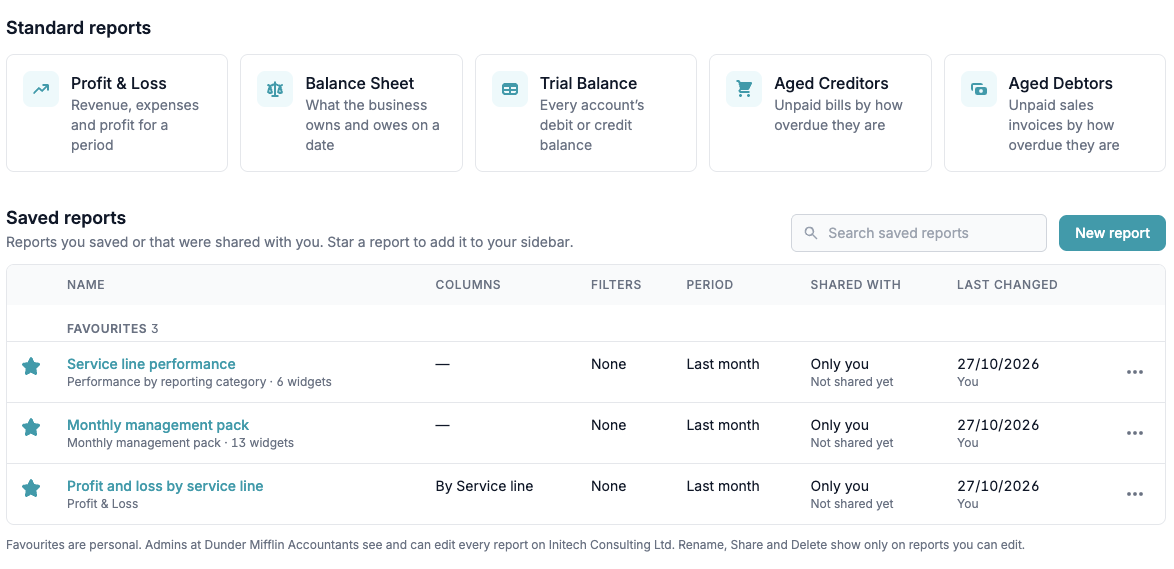Focus the Search saved reports field
This screenshot has height=569, width=1174.
coord(919,233)
